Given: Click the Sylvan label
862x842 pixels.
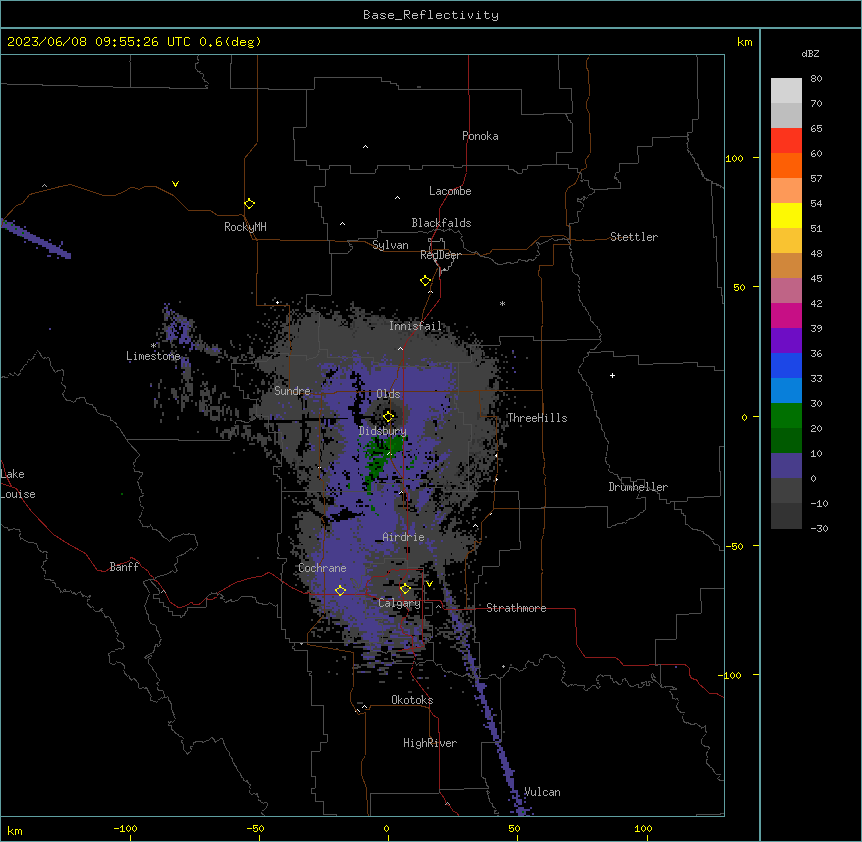Looking at the screenshot, I should [x=390, y=245].
